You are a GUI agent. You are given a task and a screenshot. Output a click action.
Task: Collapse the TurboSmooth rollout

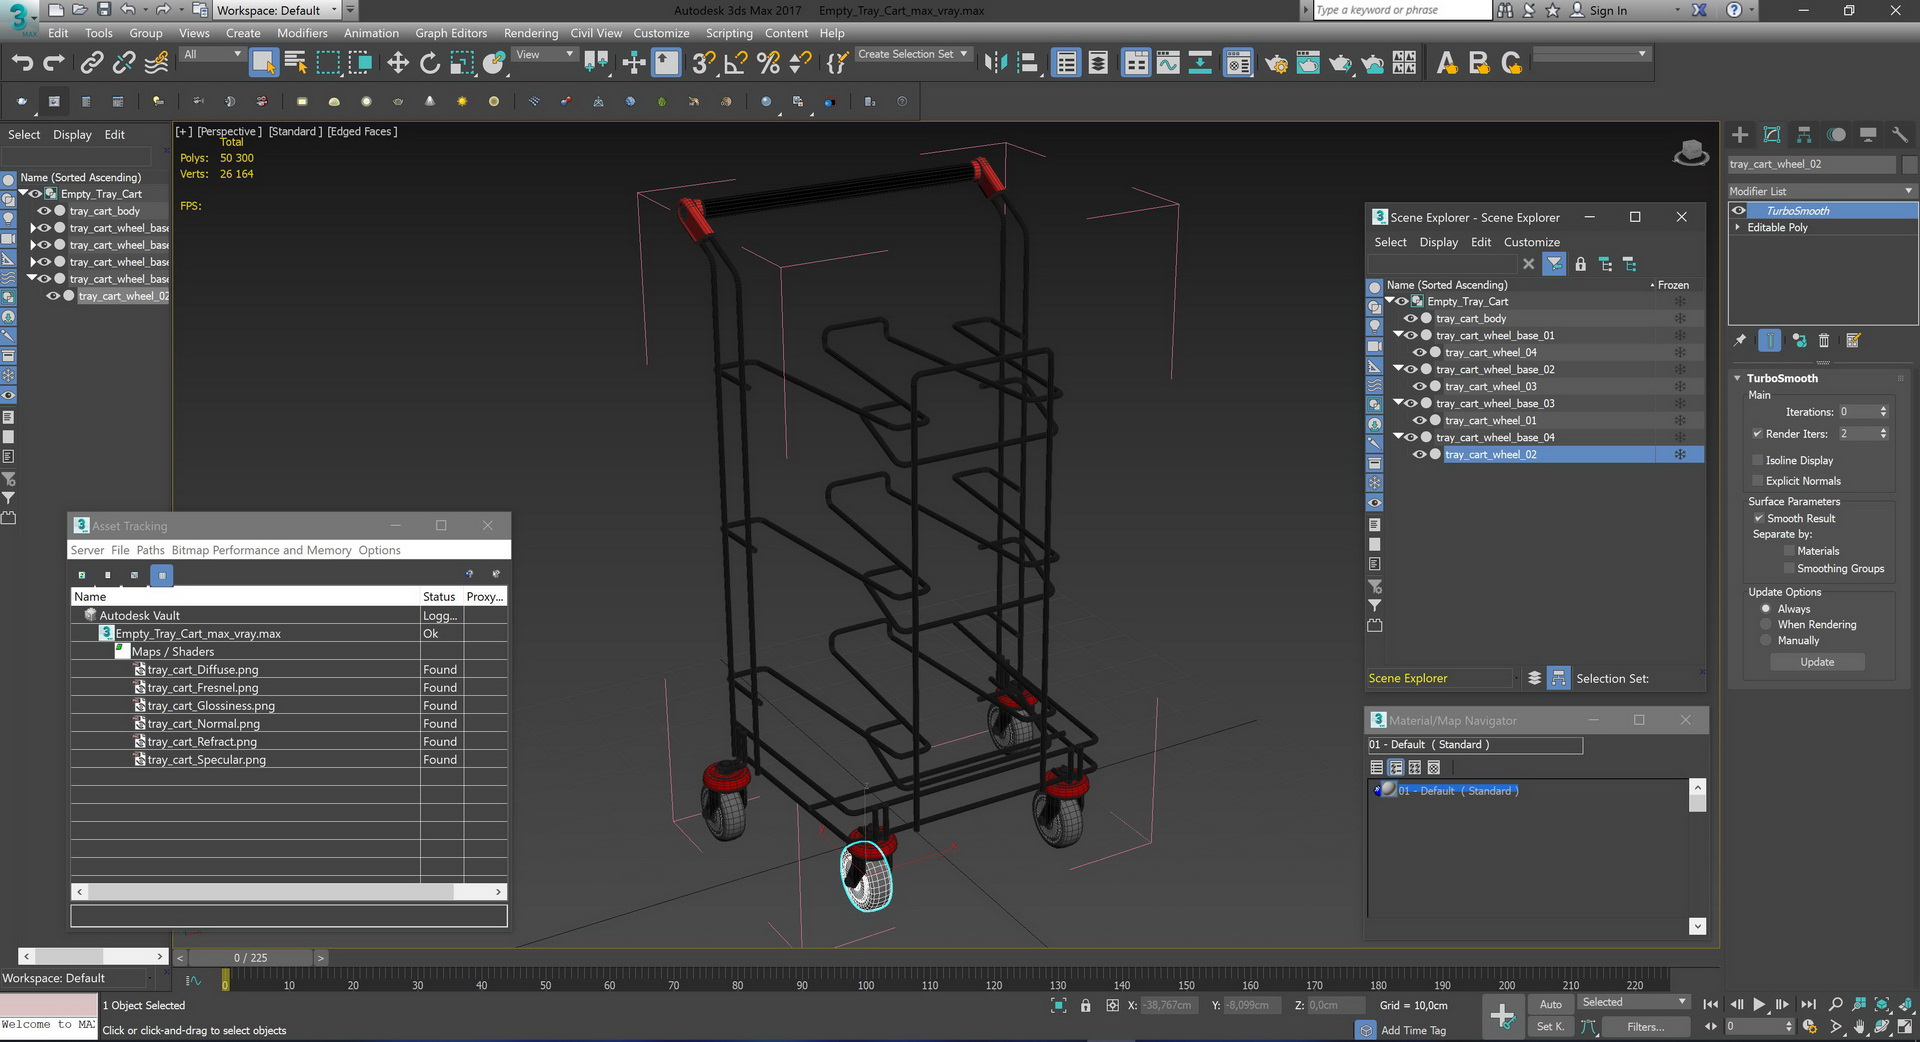1738,378
